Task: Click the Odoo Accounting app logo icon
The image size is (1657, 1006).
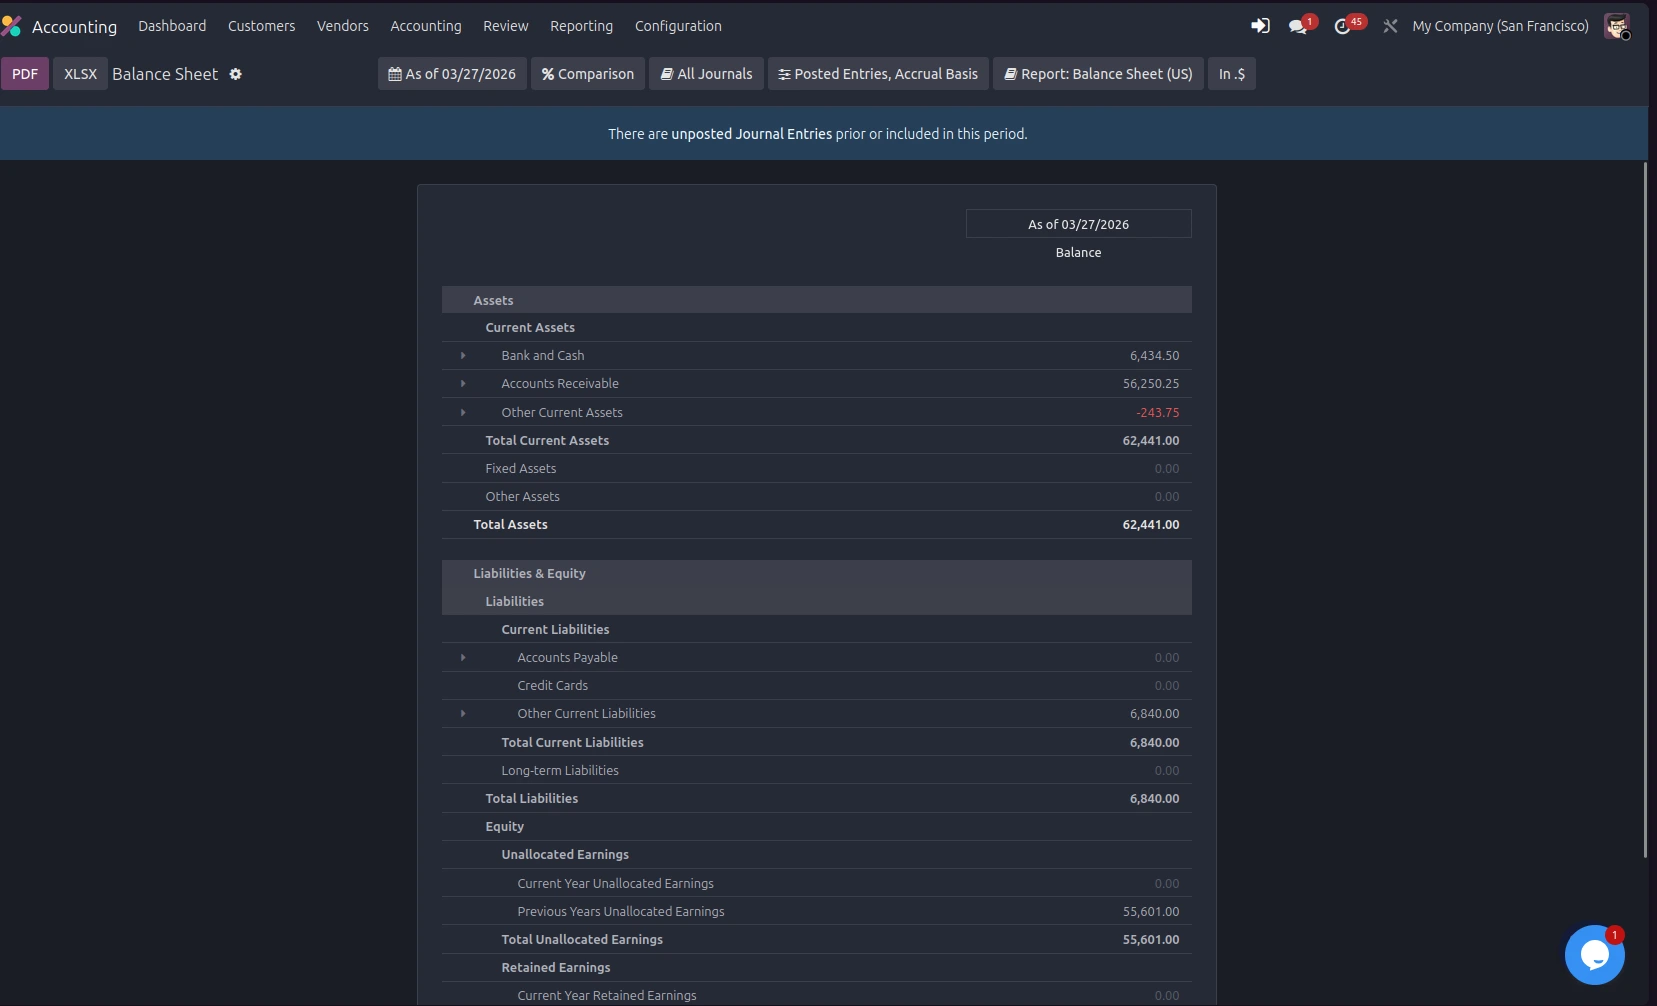Action: point(11,26)
